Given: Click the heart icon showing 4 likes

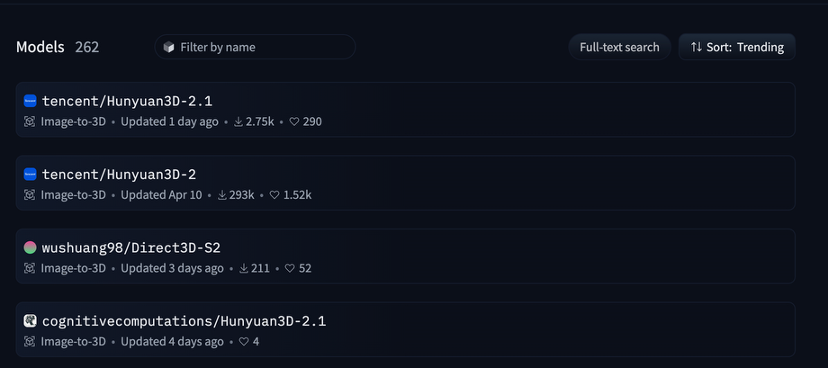Looking at the screenshot, I should pos(243,342).
